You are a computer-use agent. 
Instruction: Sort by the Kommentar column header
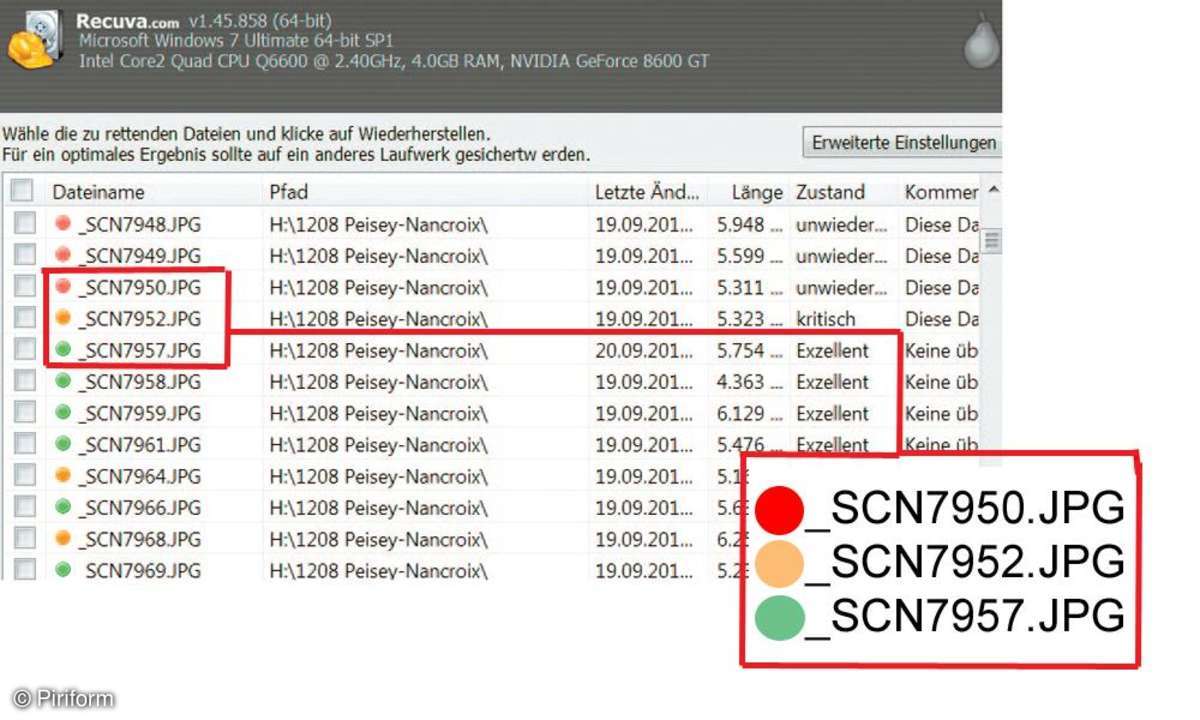click(940, 192)
